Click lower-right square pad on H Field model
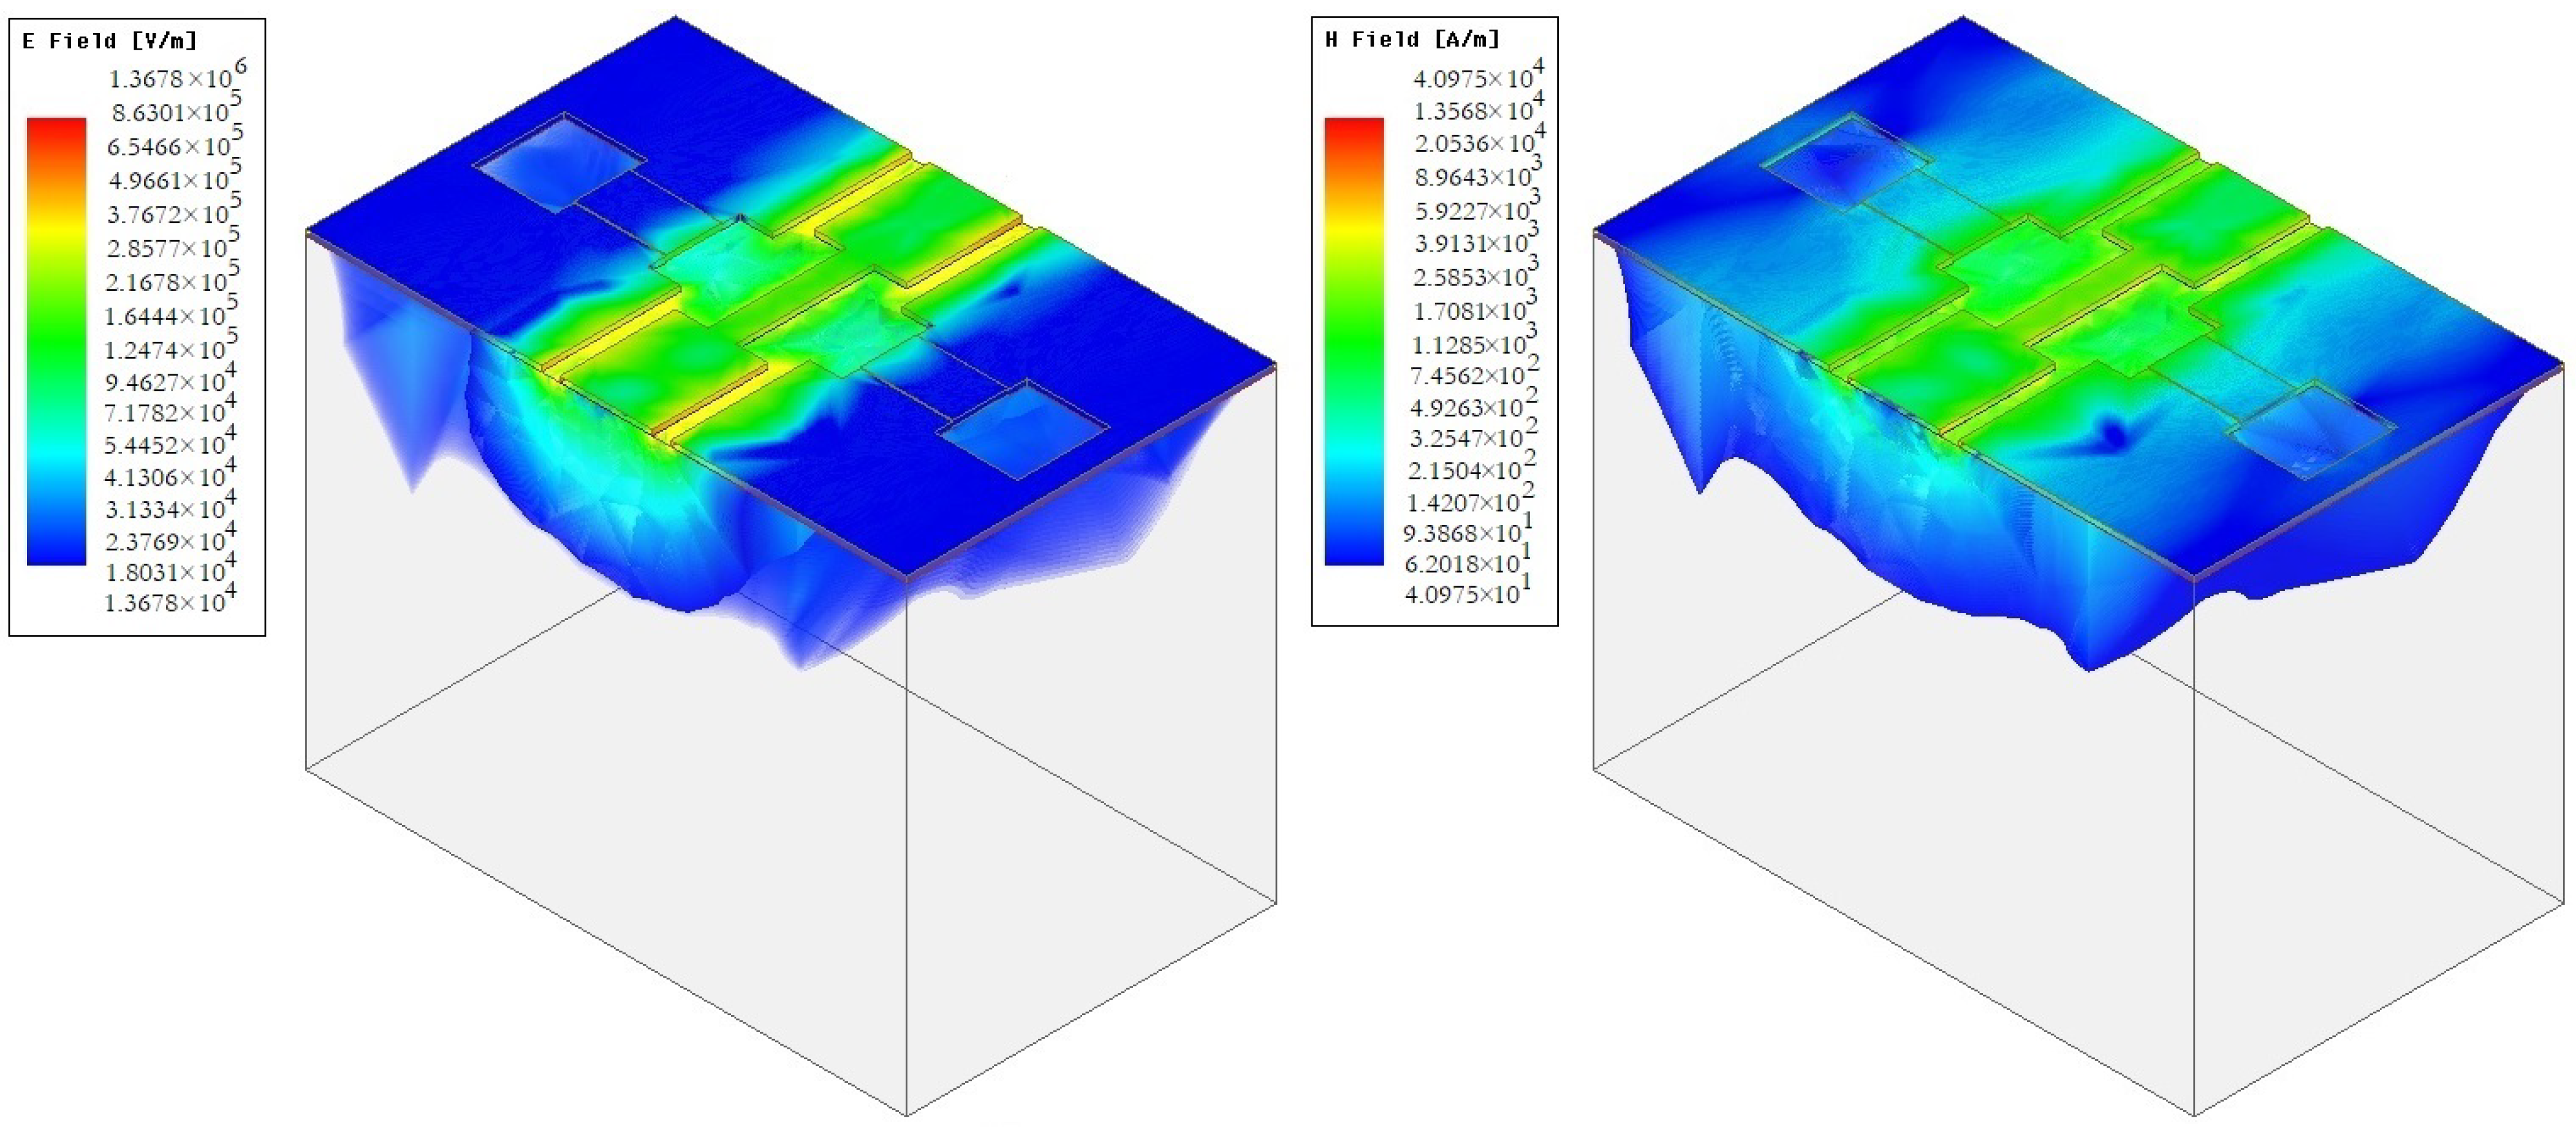Image resolution: width=2576 pixels, height=1129 pixels. point(2311,430)
